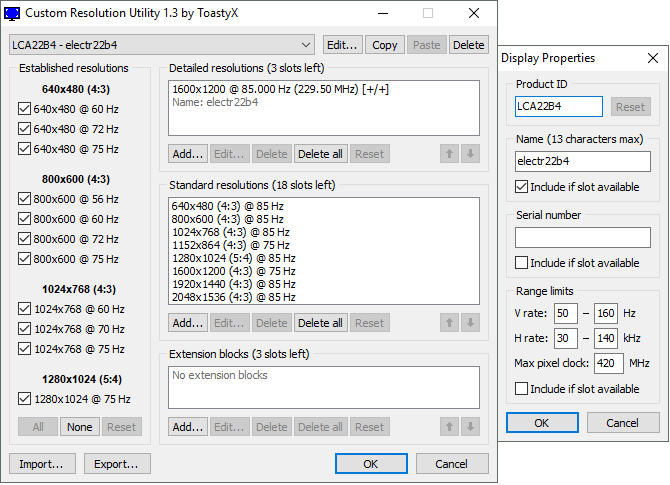
Task: Disable Include if slot available under Name
Action: [523, 186]
